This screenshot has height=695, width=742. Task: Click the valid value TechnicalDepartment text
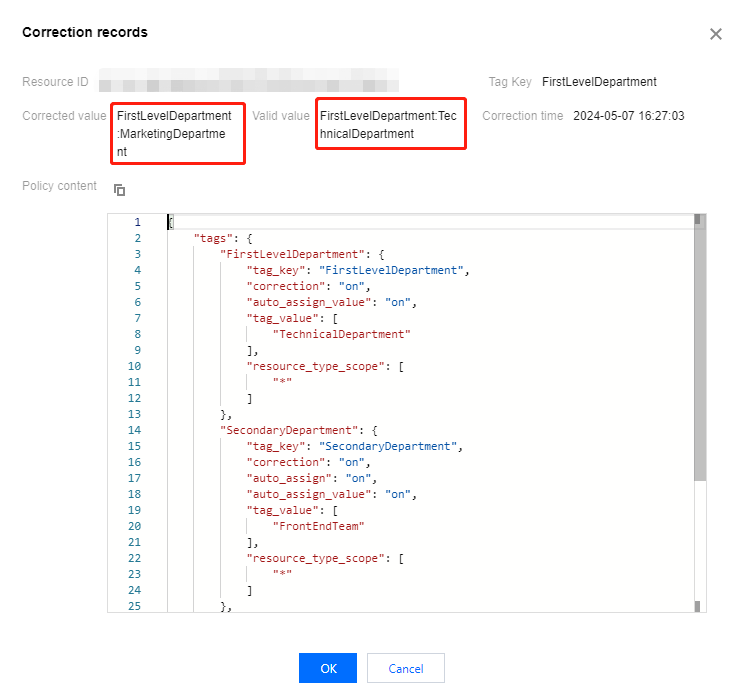(x=388, y=125)
